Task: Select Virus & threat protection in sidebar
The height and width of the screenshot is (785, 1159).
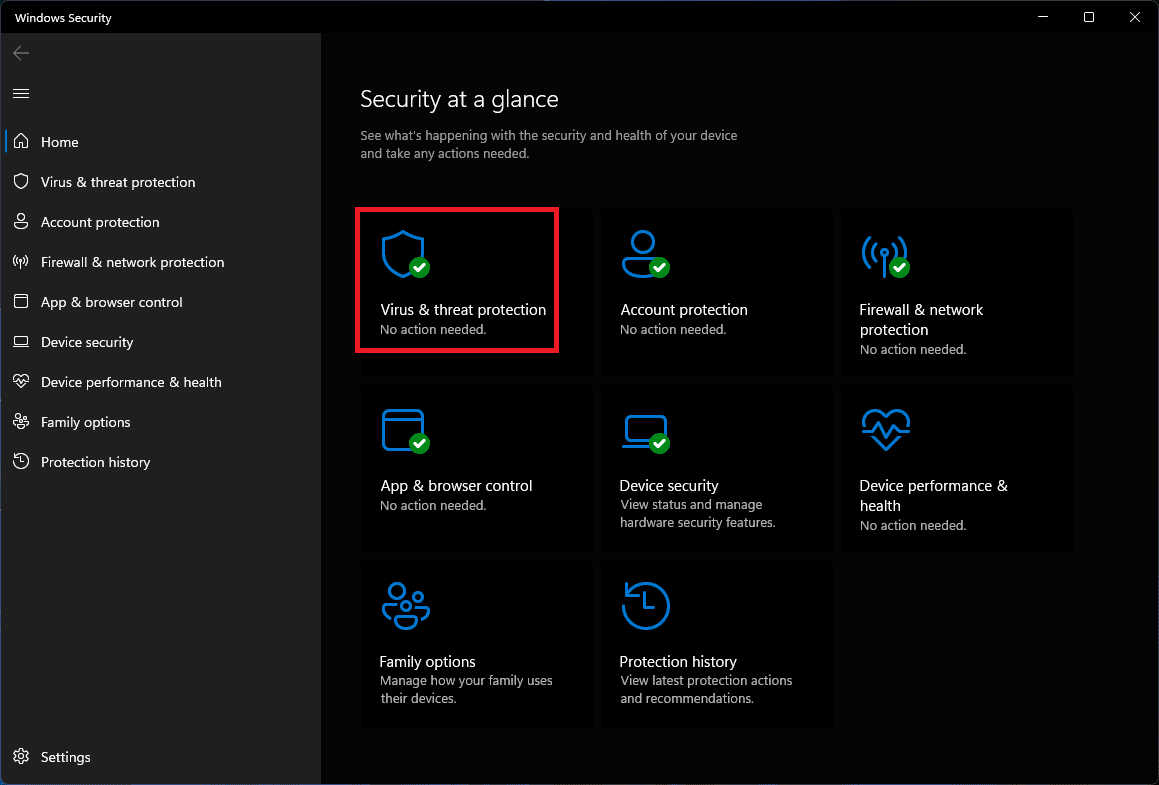Action: pyautogui.click(x=117, y=182)
